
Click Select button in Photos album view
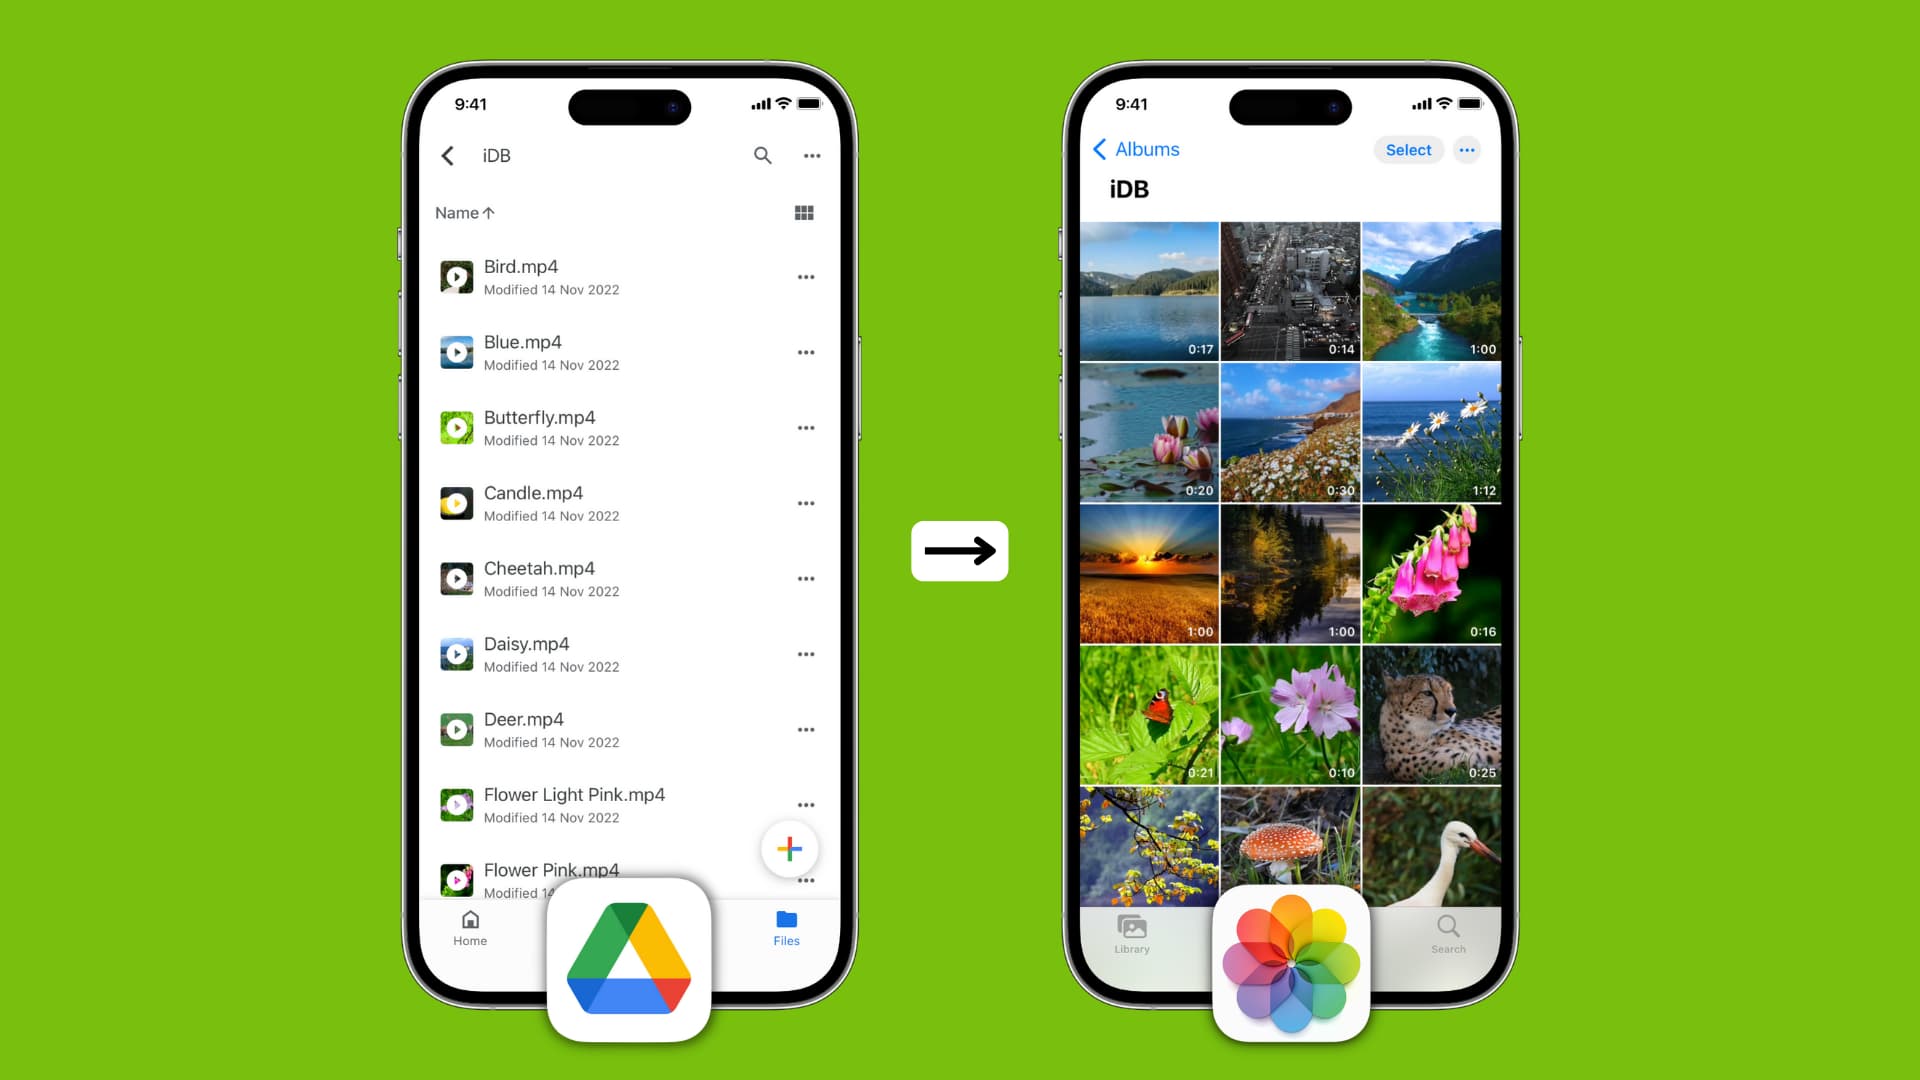pos(1407,149)
